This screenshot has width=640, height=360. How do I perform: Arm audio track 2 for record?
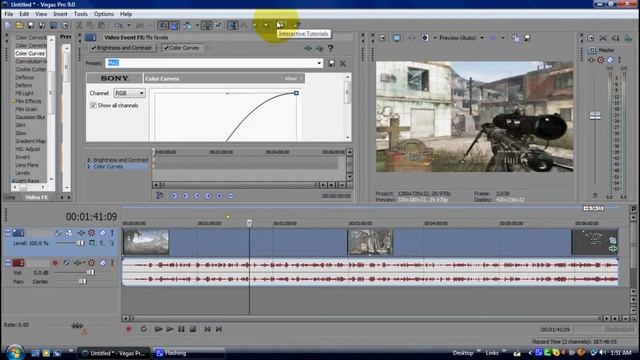(x=55, y=263)
